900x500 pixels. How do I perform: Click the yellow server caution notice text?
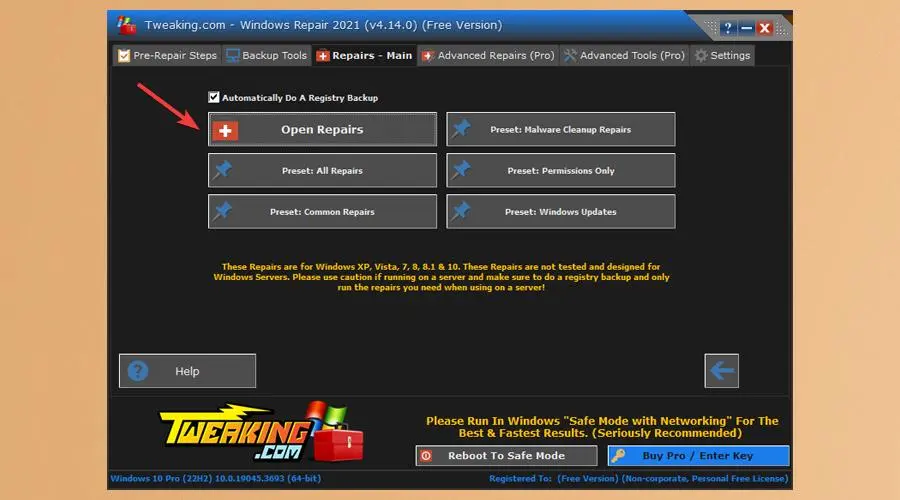[441, 277]
